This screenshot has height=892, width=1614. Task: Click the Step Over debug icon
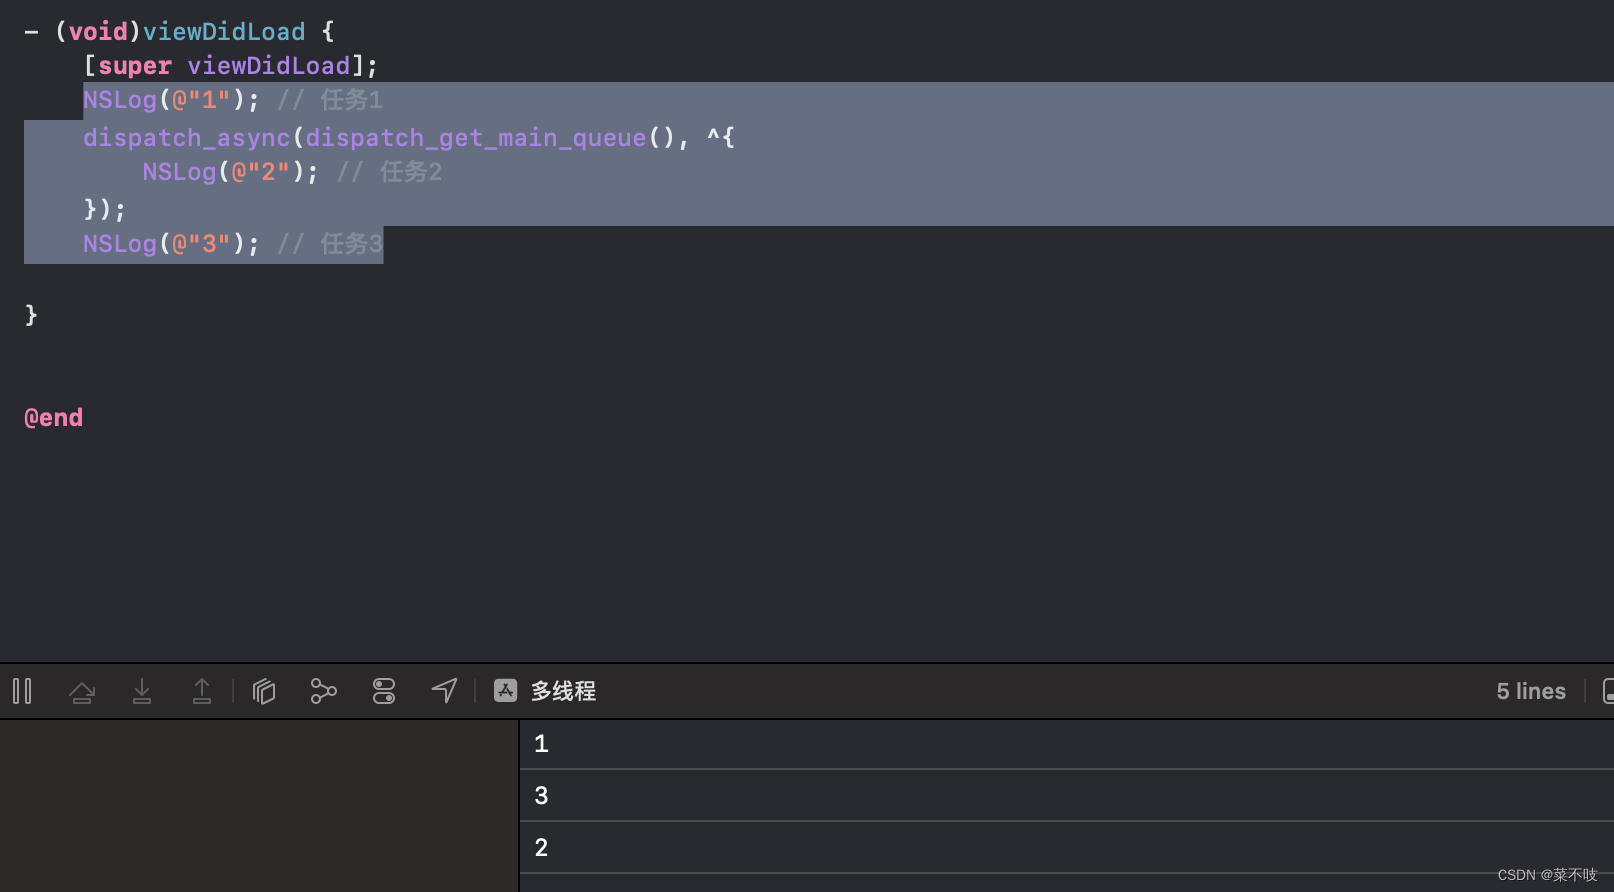82,691
